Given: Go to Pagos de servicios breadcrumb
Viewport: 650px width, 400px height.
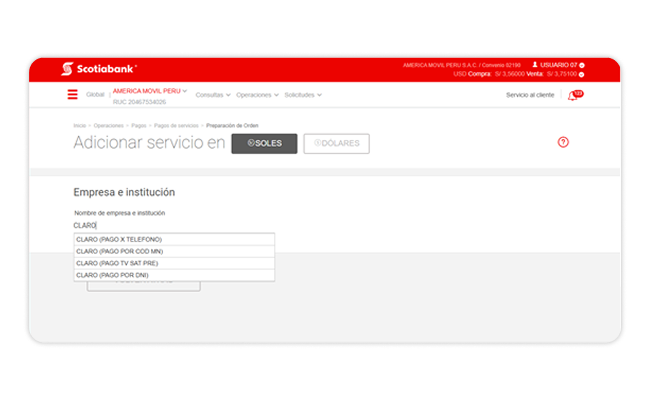Looking at the screenshot, I should point(176,126).
